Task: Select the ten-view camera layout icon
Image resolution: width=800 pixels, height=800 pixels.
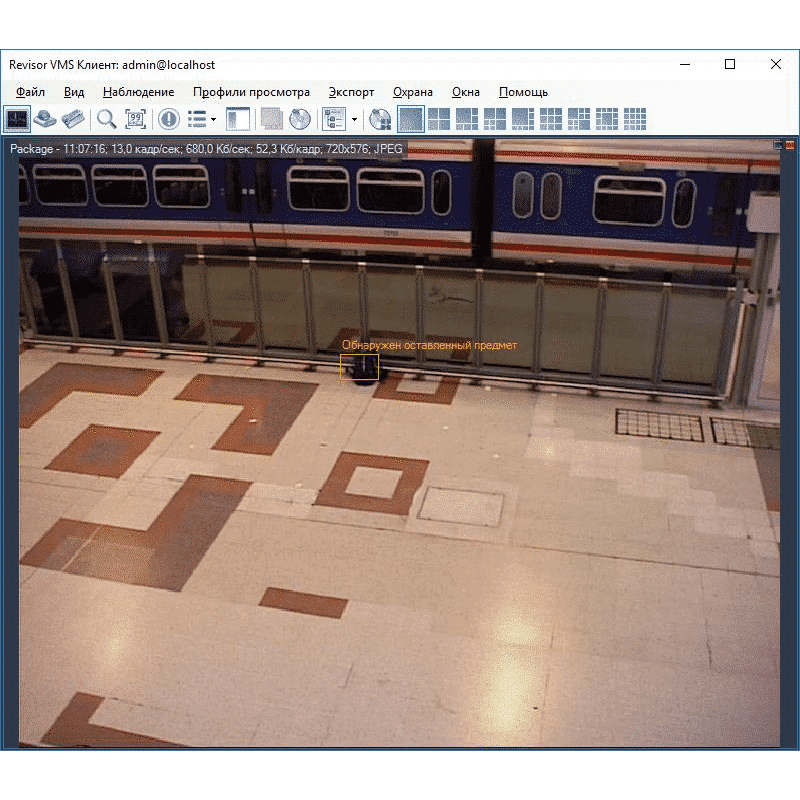Action: tap(579, 119)
